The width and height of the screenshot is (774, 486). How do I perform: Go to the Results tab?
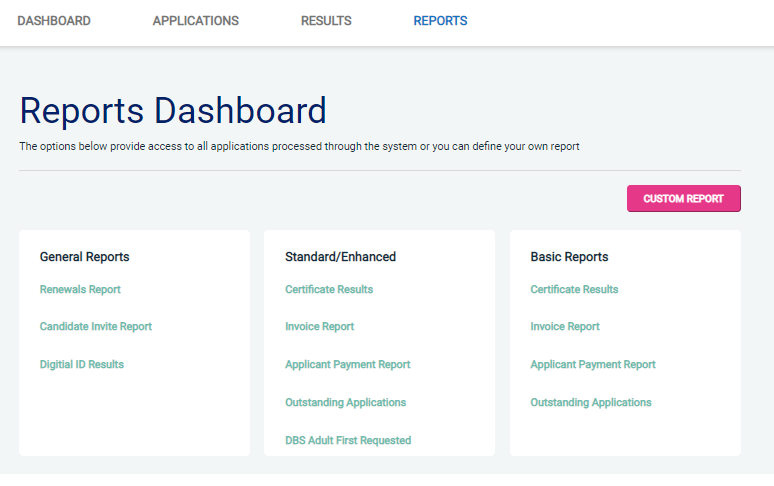coord(326,21)
